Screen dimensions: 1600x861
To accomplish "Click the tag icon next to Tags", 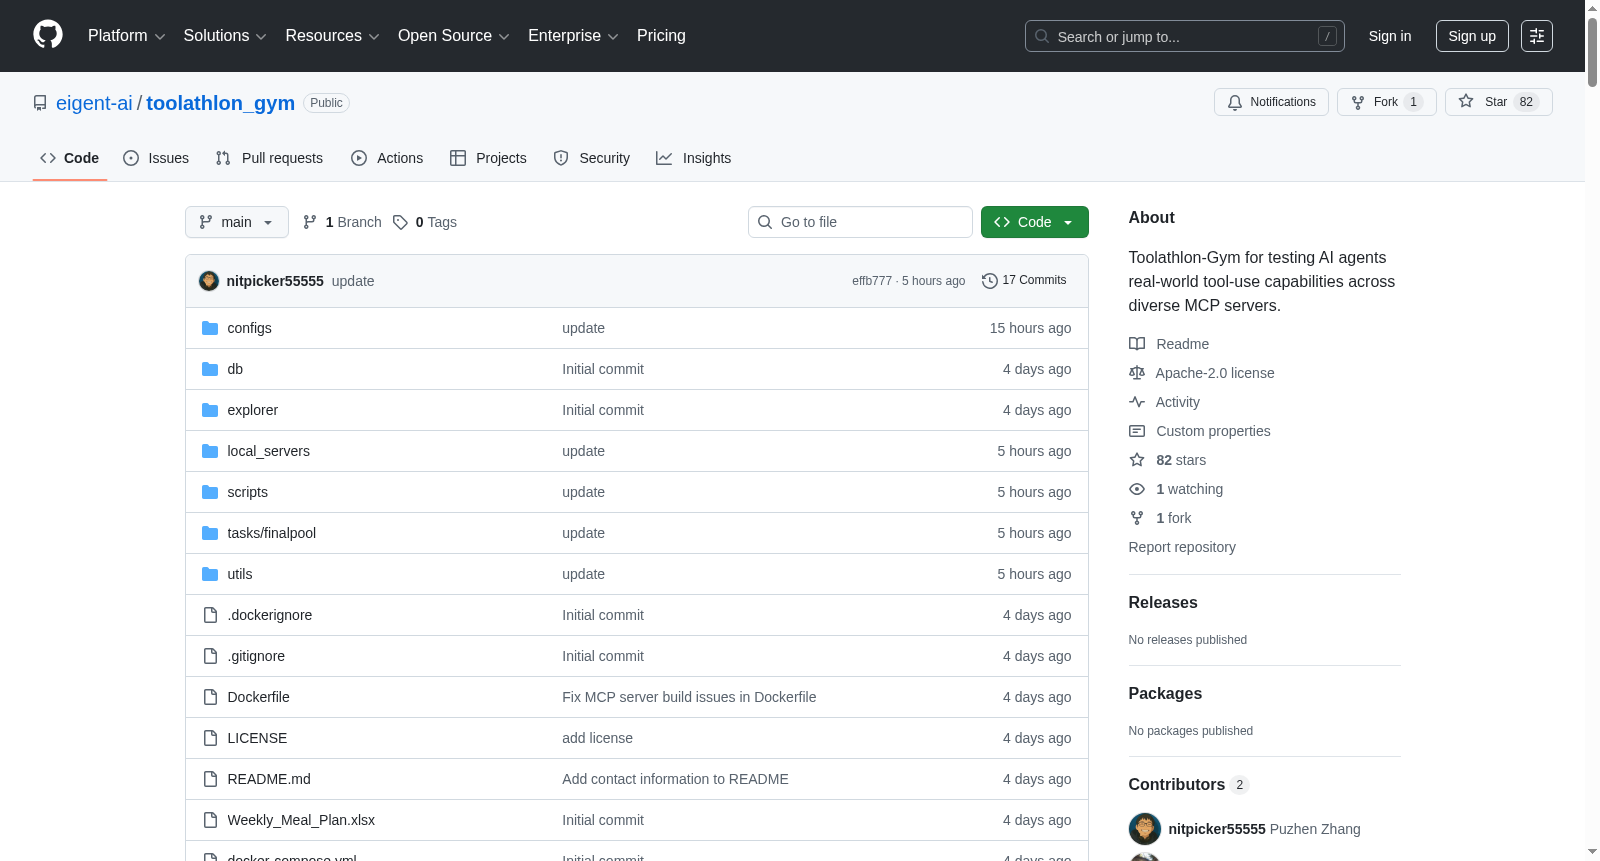I will click(x=400, y=222).
